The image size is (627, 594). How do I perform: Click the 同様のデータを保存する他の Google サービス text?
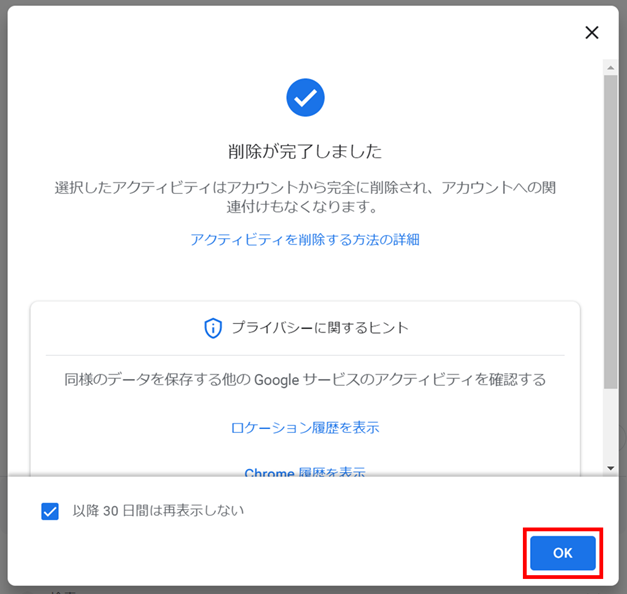tap(305, 380)
